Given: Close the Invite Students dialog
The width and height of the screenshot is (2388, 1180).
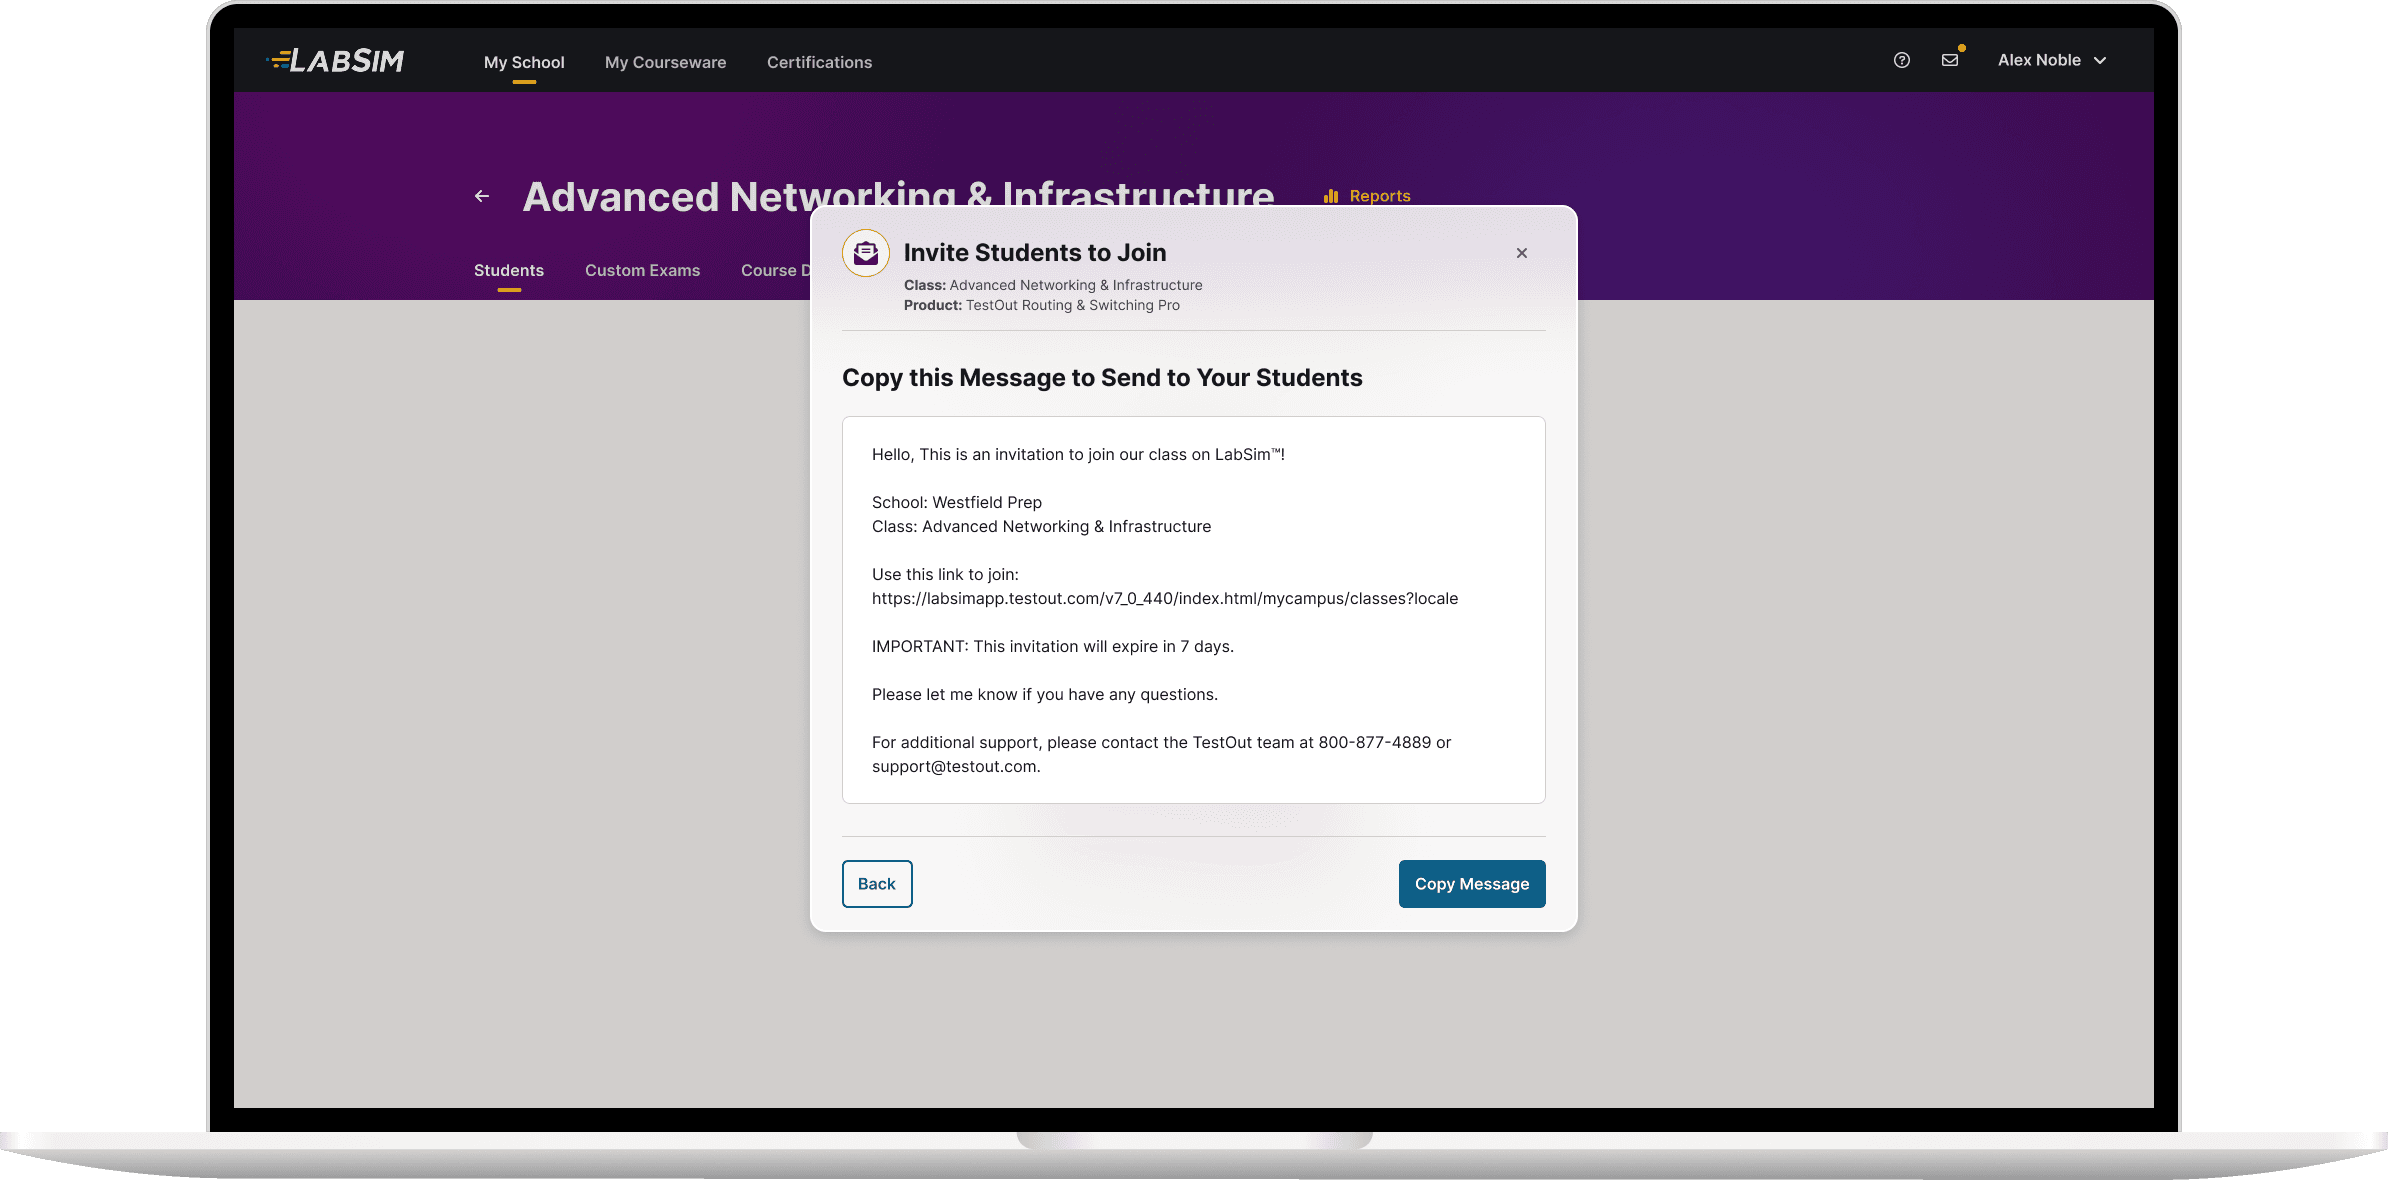Looking at the screenshot, I should pyautogui.click(x=1521, y=253).
